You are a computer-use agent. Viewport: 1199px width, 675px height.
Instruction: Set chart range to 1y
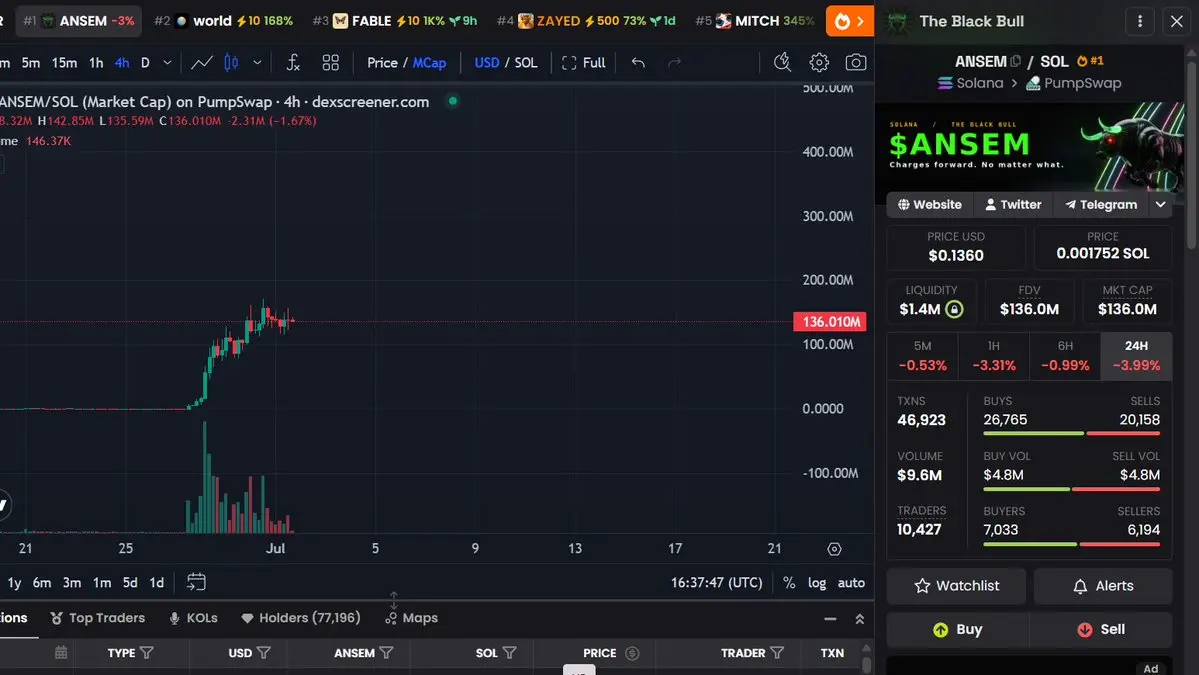pos(15,583)
